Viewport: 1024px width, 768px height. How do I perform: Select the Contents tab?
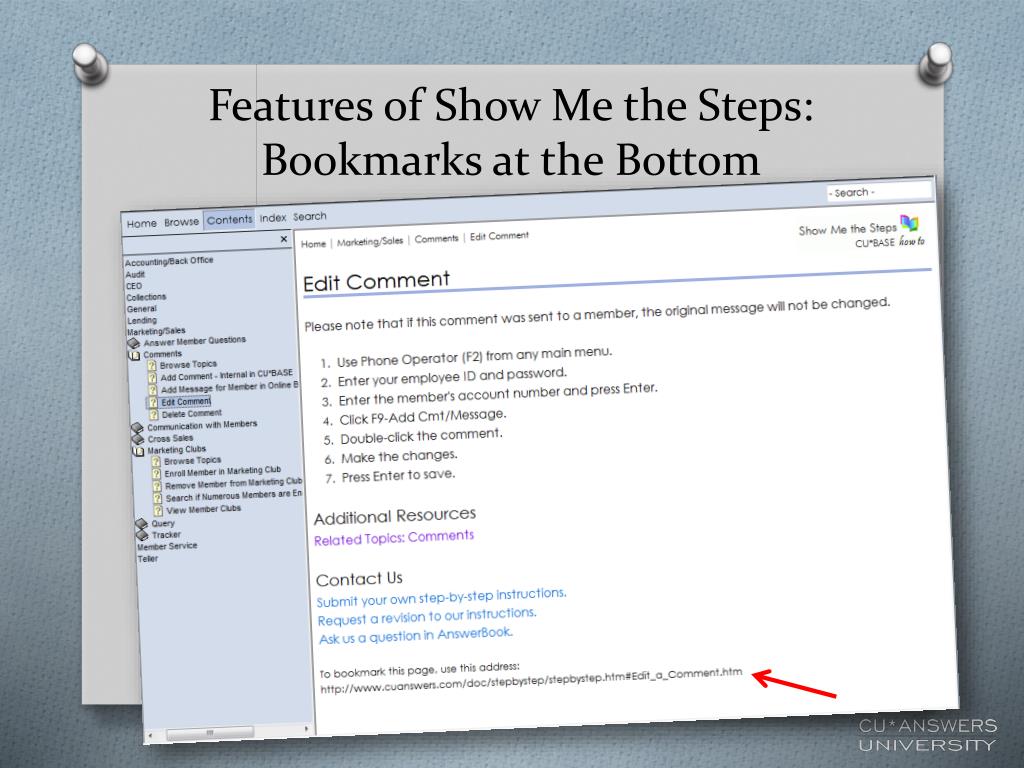(x=229, y=219)
